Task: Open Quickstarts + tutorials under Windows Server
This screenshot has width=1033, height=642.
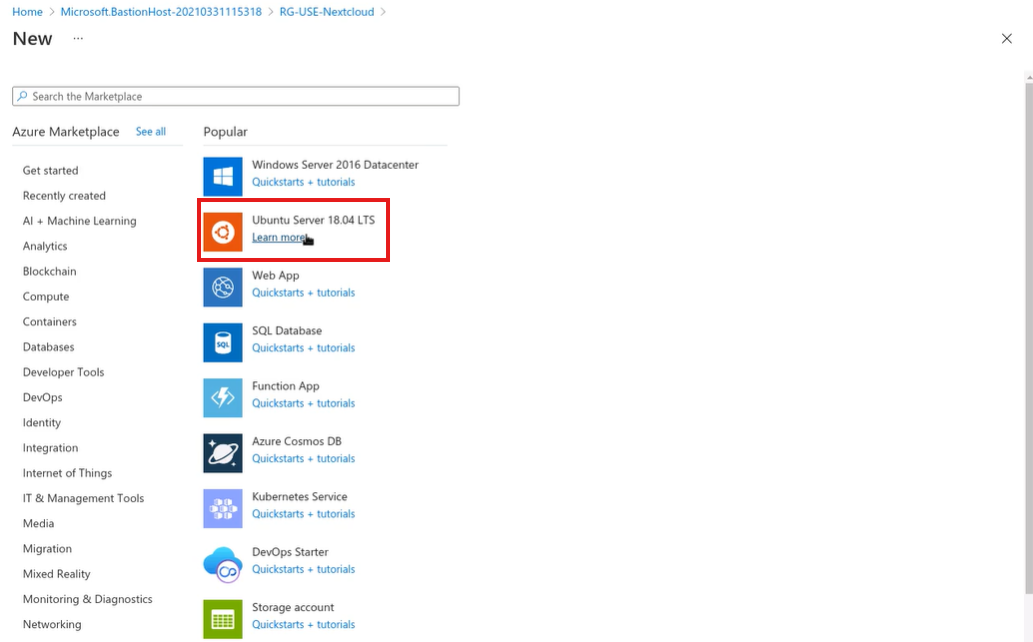Action: click(303, 182)
